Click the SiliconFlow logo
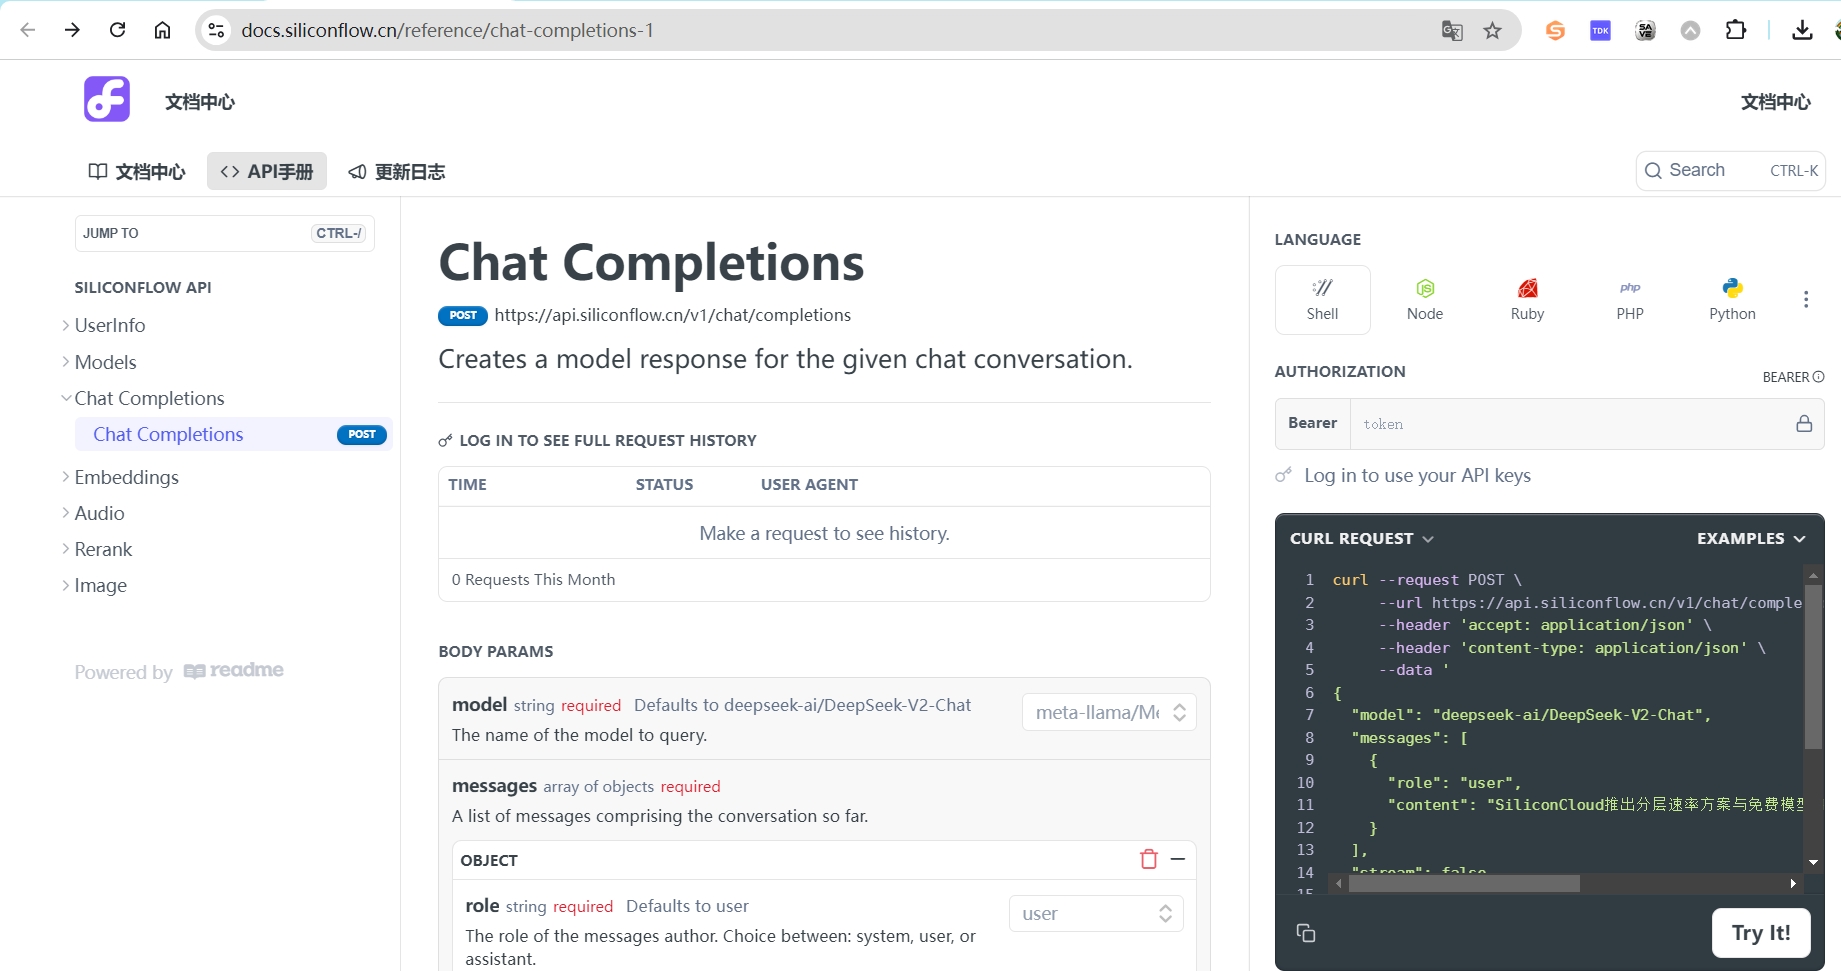The image size is (1841, 971). (107, 99)
